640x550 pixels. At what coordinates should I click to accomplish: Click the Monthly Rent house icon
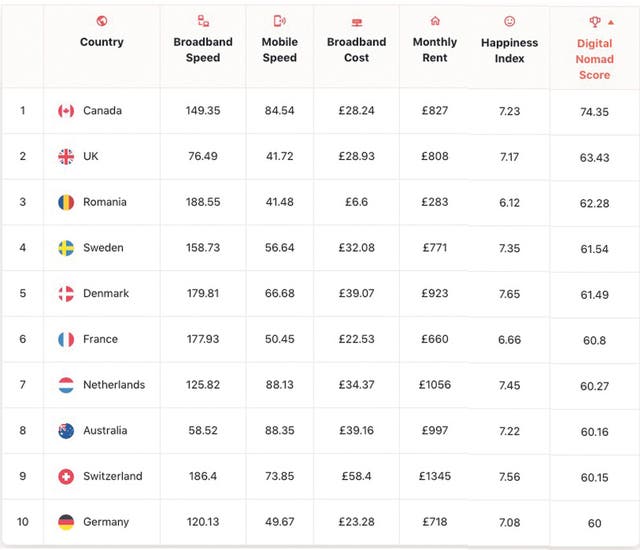(x=435, y=21)
